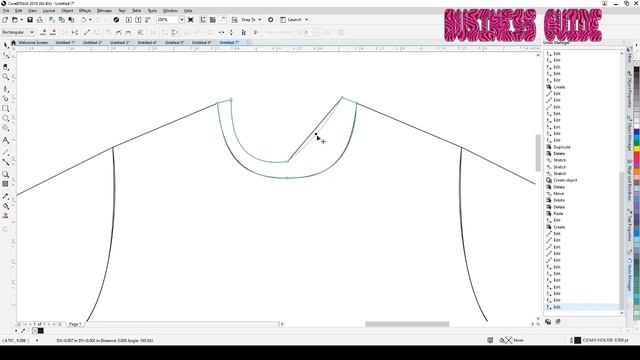The height and width of the screenshot is (360, 640).
Task: Select the Transparency checkerboard tool
Action: click(6, 184)
